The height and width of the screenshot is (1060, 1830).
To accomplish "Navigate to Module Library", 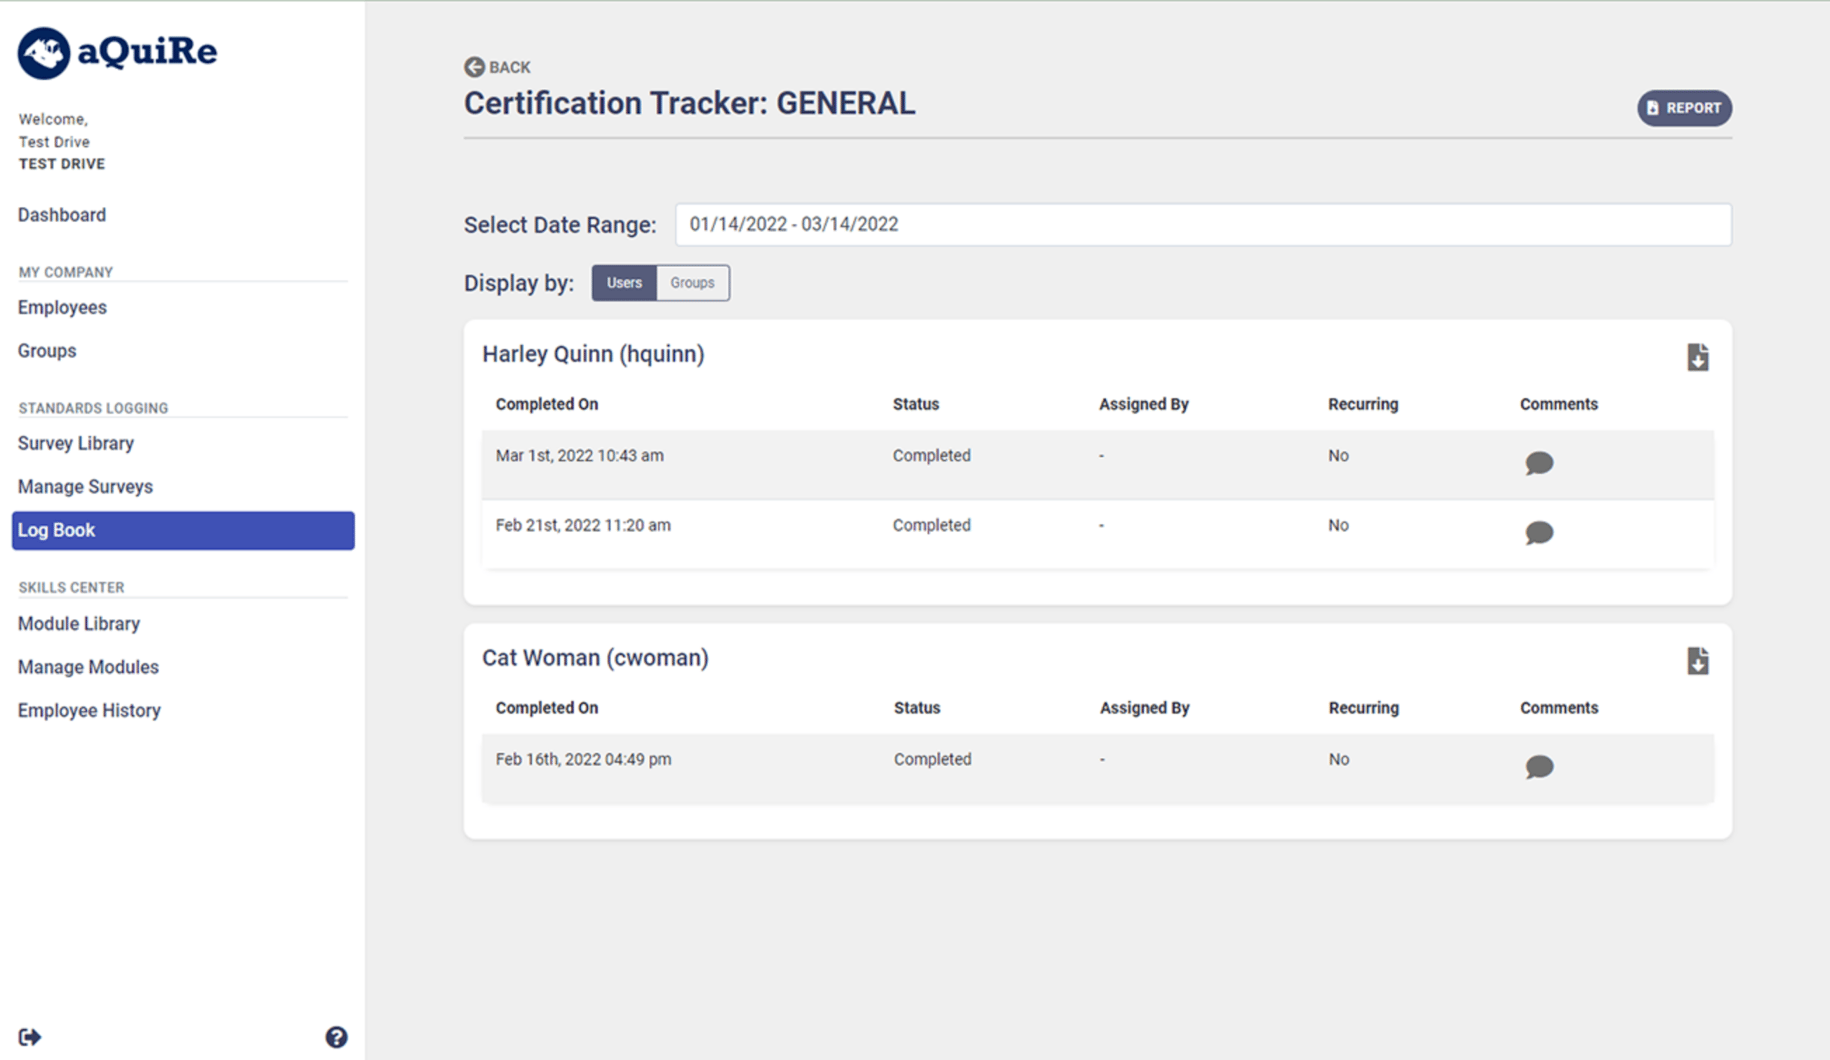I will click(78, 623).
